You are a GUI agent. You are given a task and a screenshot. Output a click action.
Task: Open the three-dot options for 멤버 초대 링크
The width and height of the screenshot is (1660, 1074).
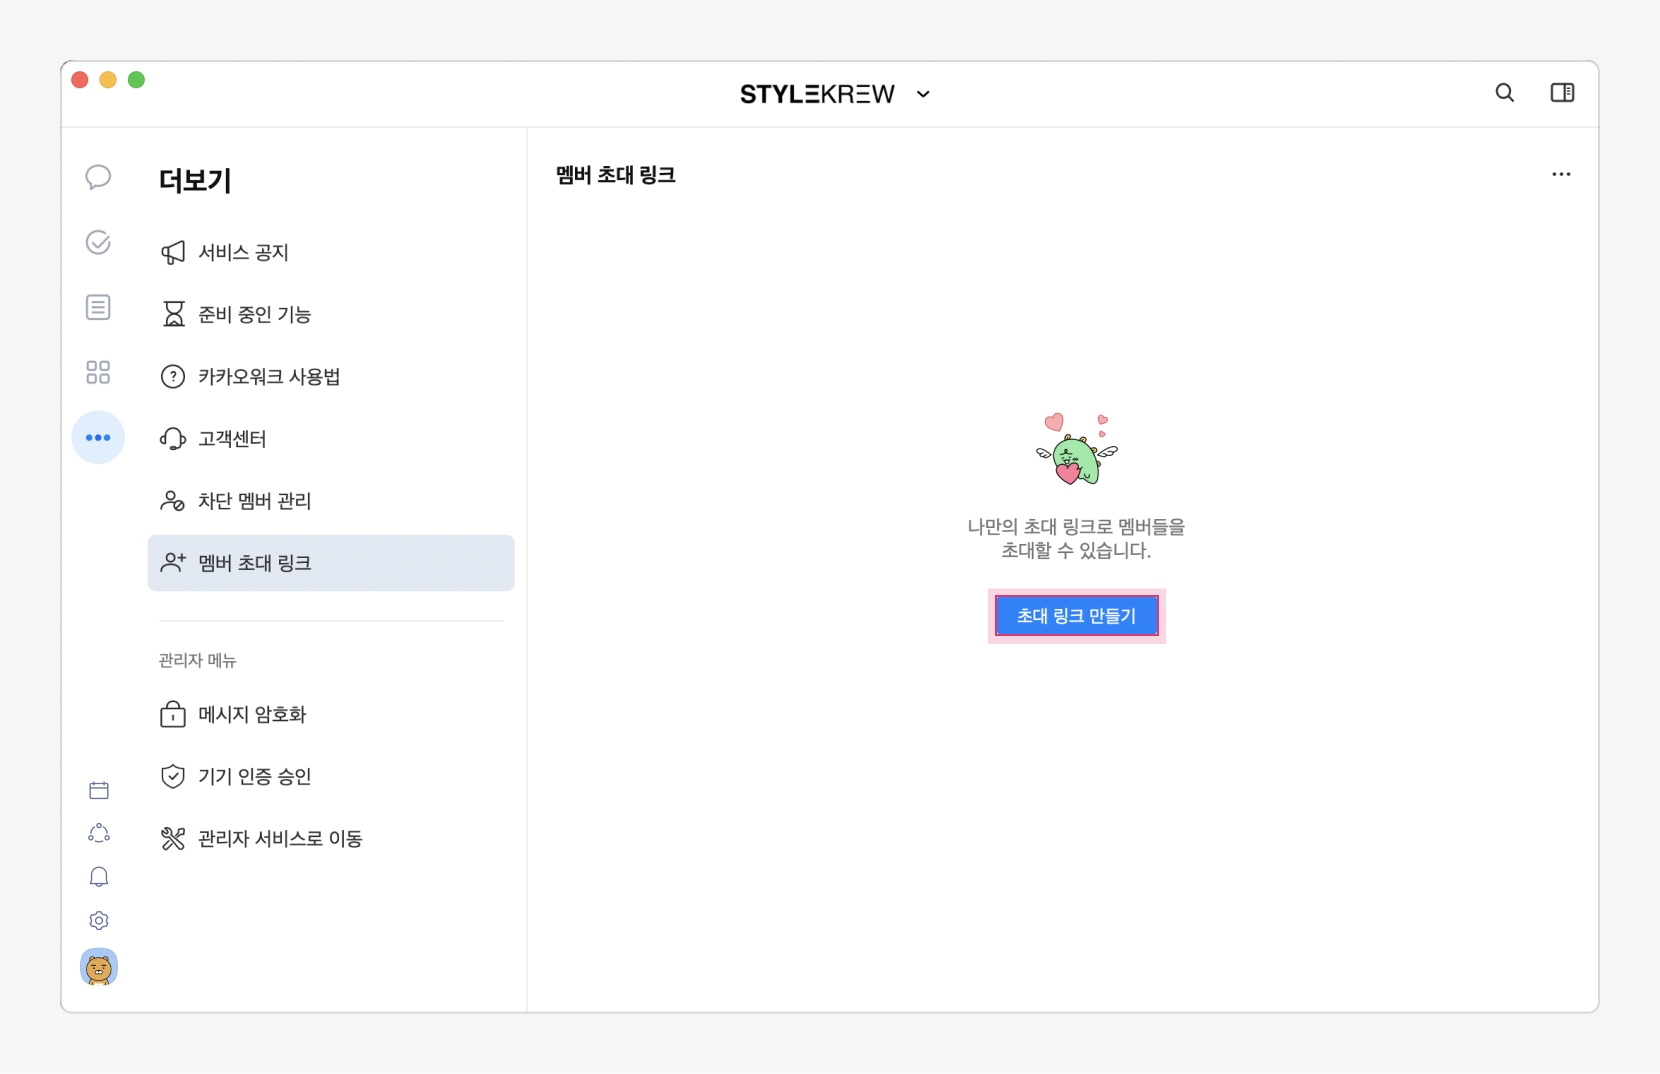click(1561, 174)
